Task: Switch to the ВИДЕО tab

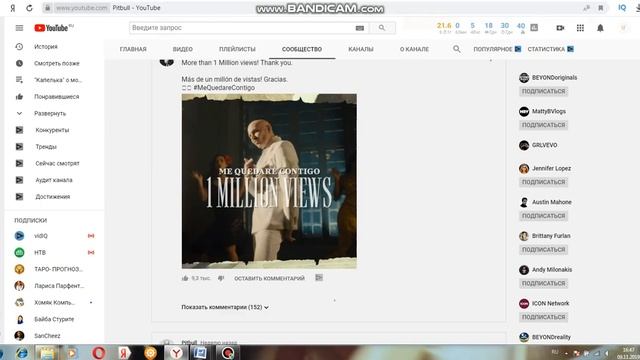Action: coord(182,49)
